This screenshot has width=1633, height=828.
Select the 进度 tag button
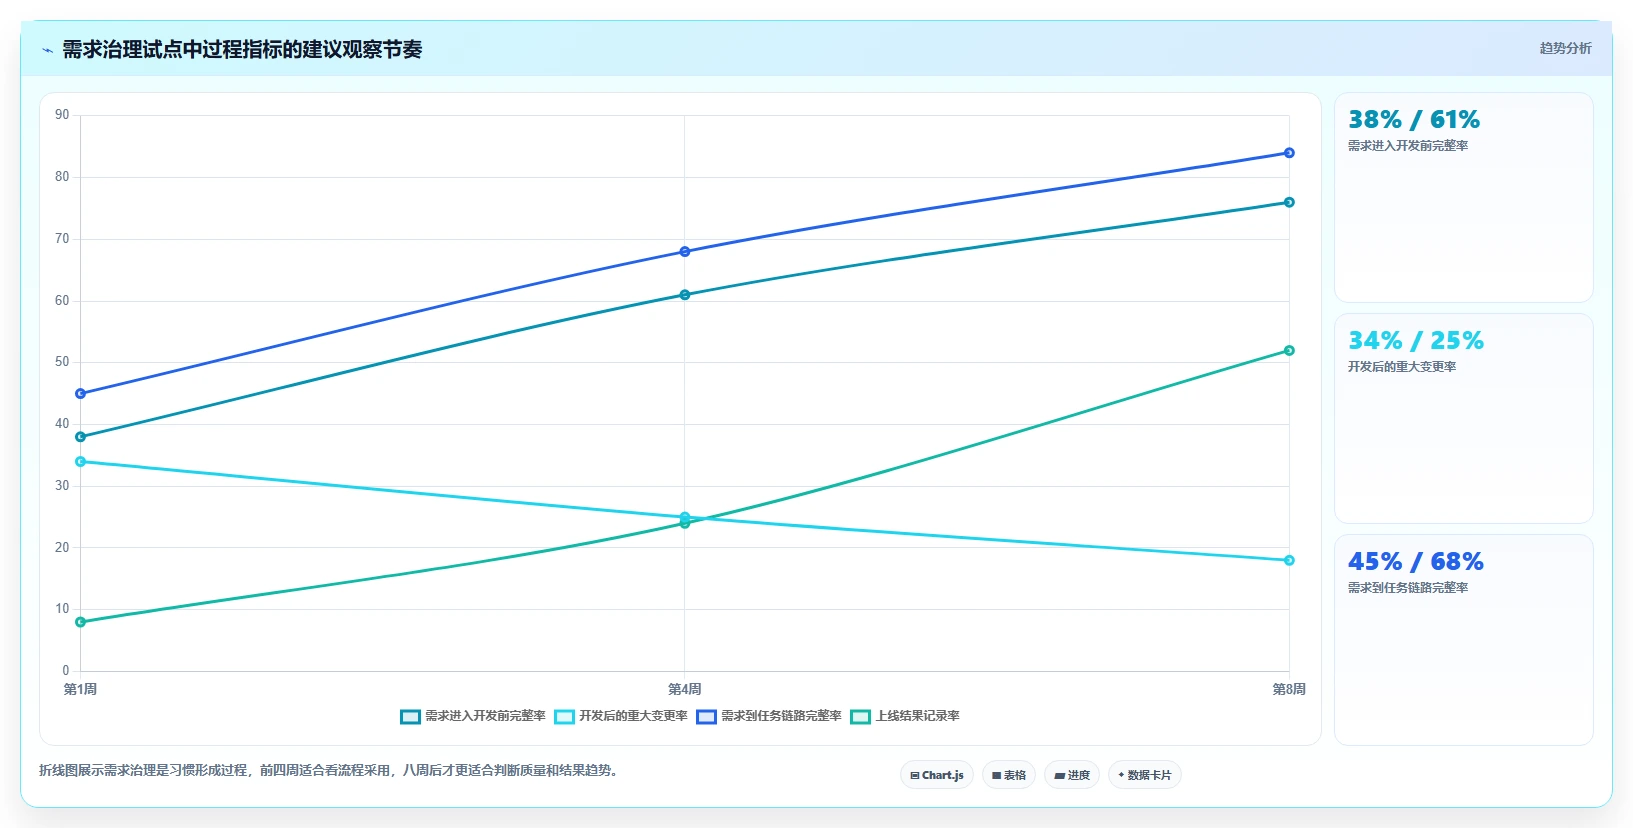pos(1072,775)
